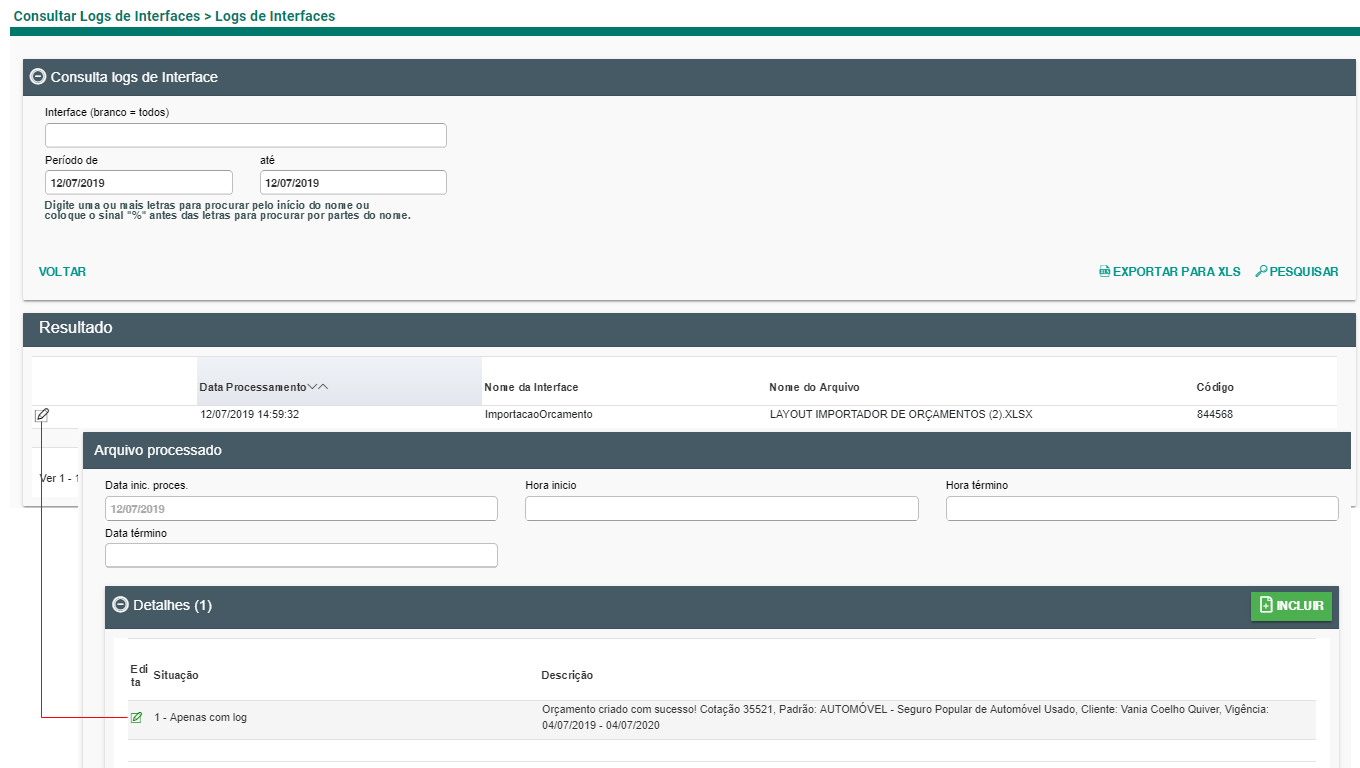
Task: Export results with EXPORTAR PARA XLS
Action: tap(1169, 272)
